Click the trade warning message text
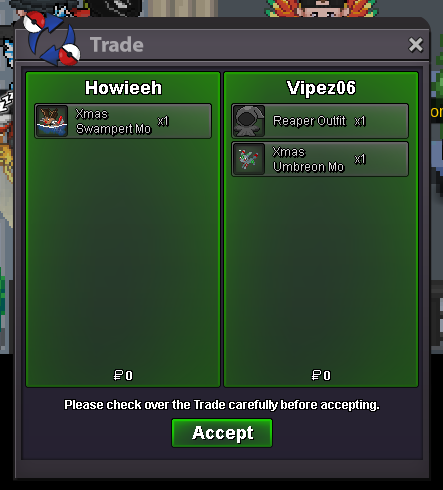 (x=222, y=405)
